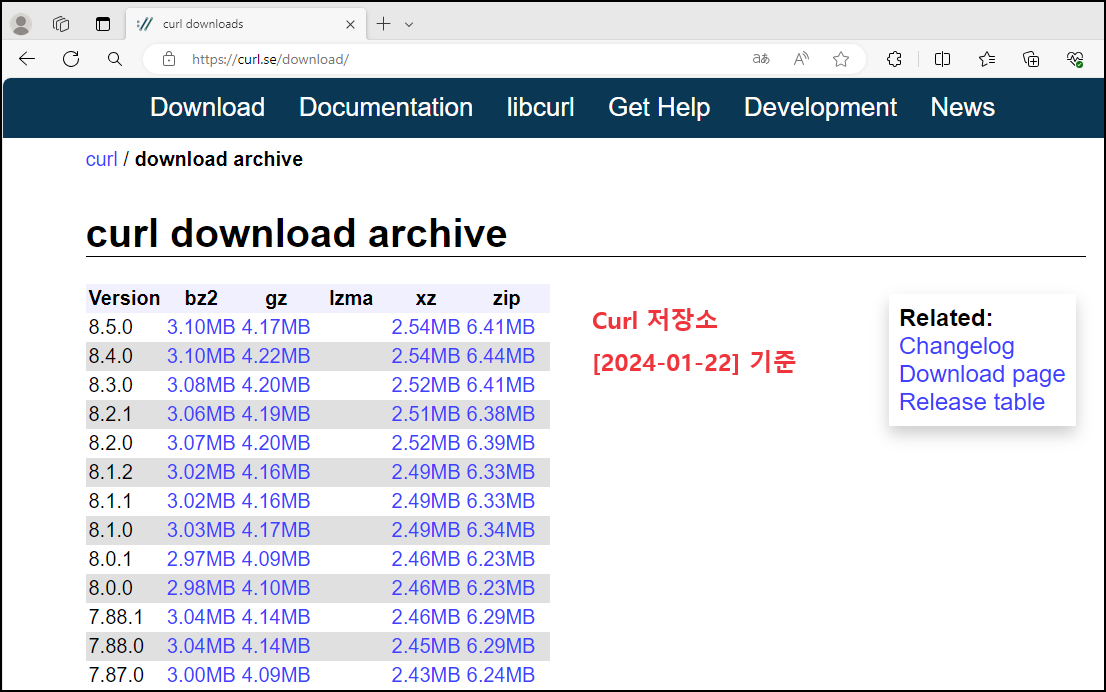This screenshot has height=692, width=1106.
Task: Download 8.2.0 zip 6.39MB file
Action: point(500,443)
